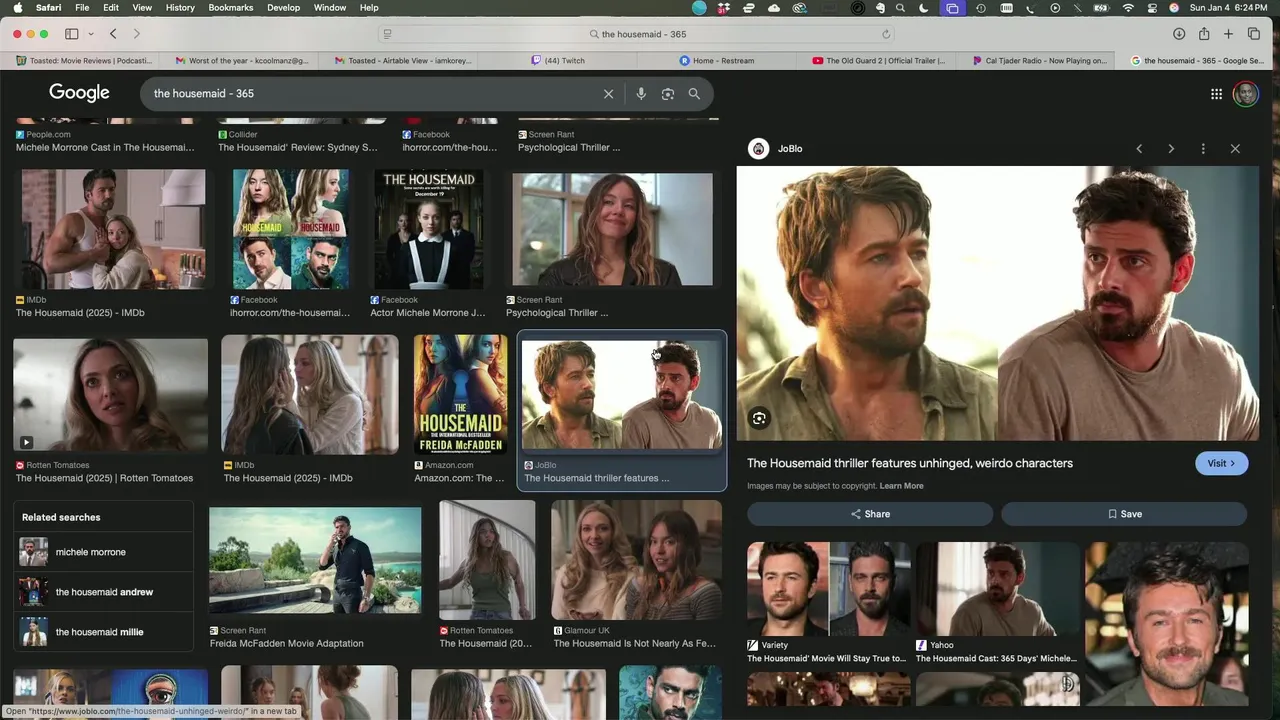Open IMDb kitchen scene thumbnail

click(x=113, y=229)
